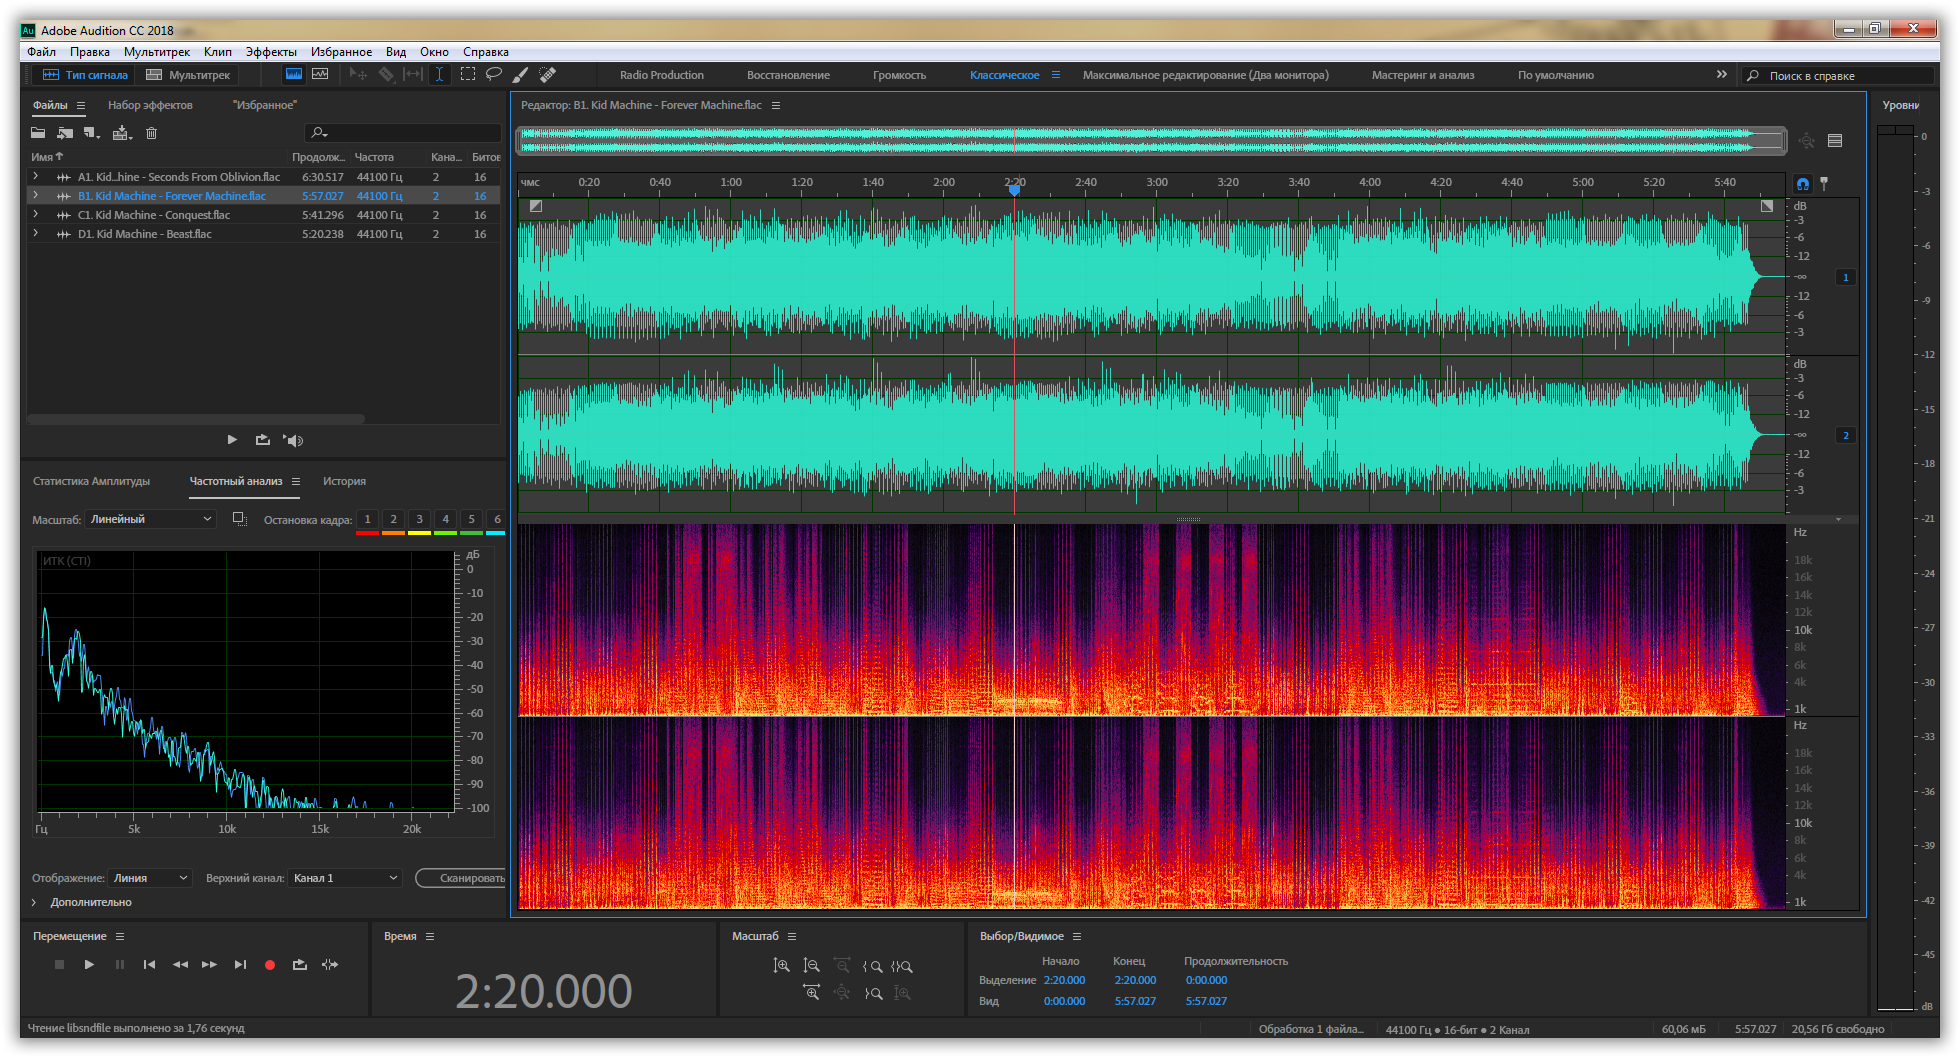Delete selected file with trash icon
Image resolution: width=1960 pixels, height=1058 pixels.
[152, 133]
